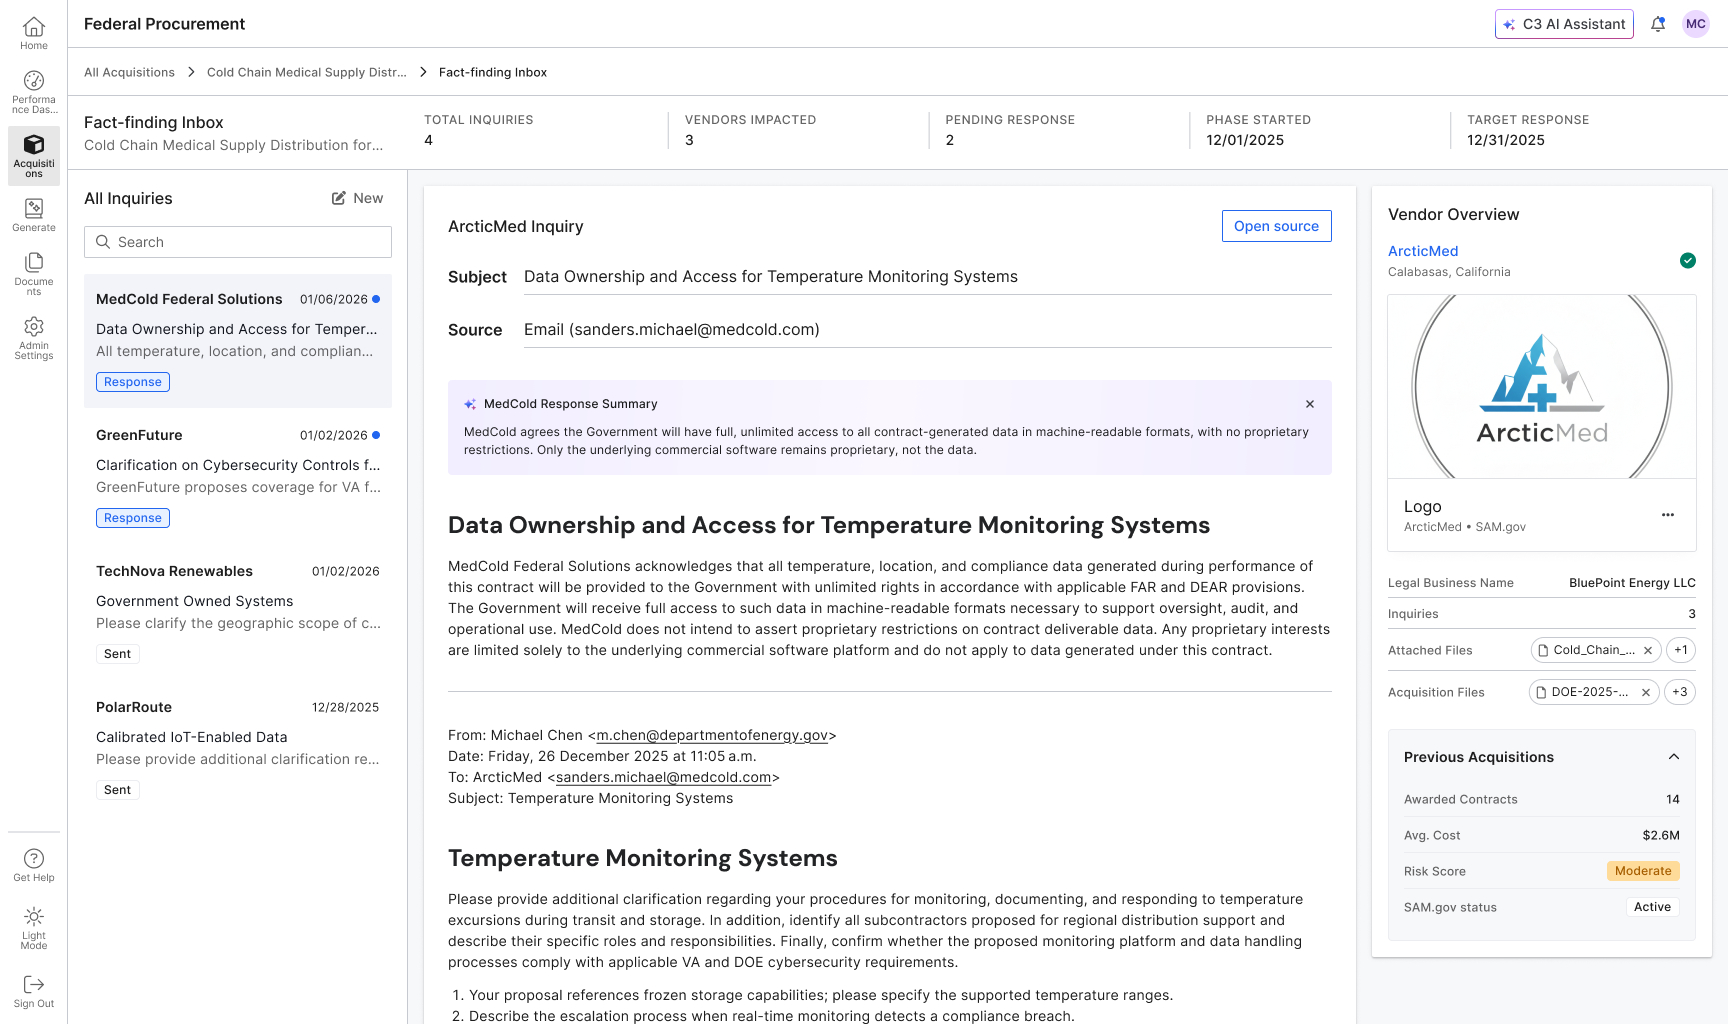1728x1024 pixels.
Task: Click Target Response date 12/31/2025
Action: [x=1506, y=140]
